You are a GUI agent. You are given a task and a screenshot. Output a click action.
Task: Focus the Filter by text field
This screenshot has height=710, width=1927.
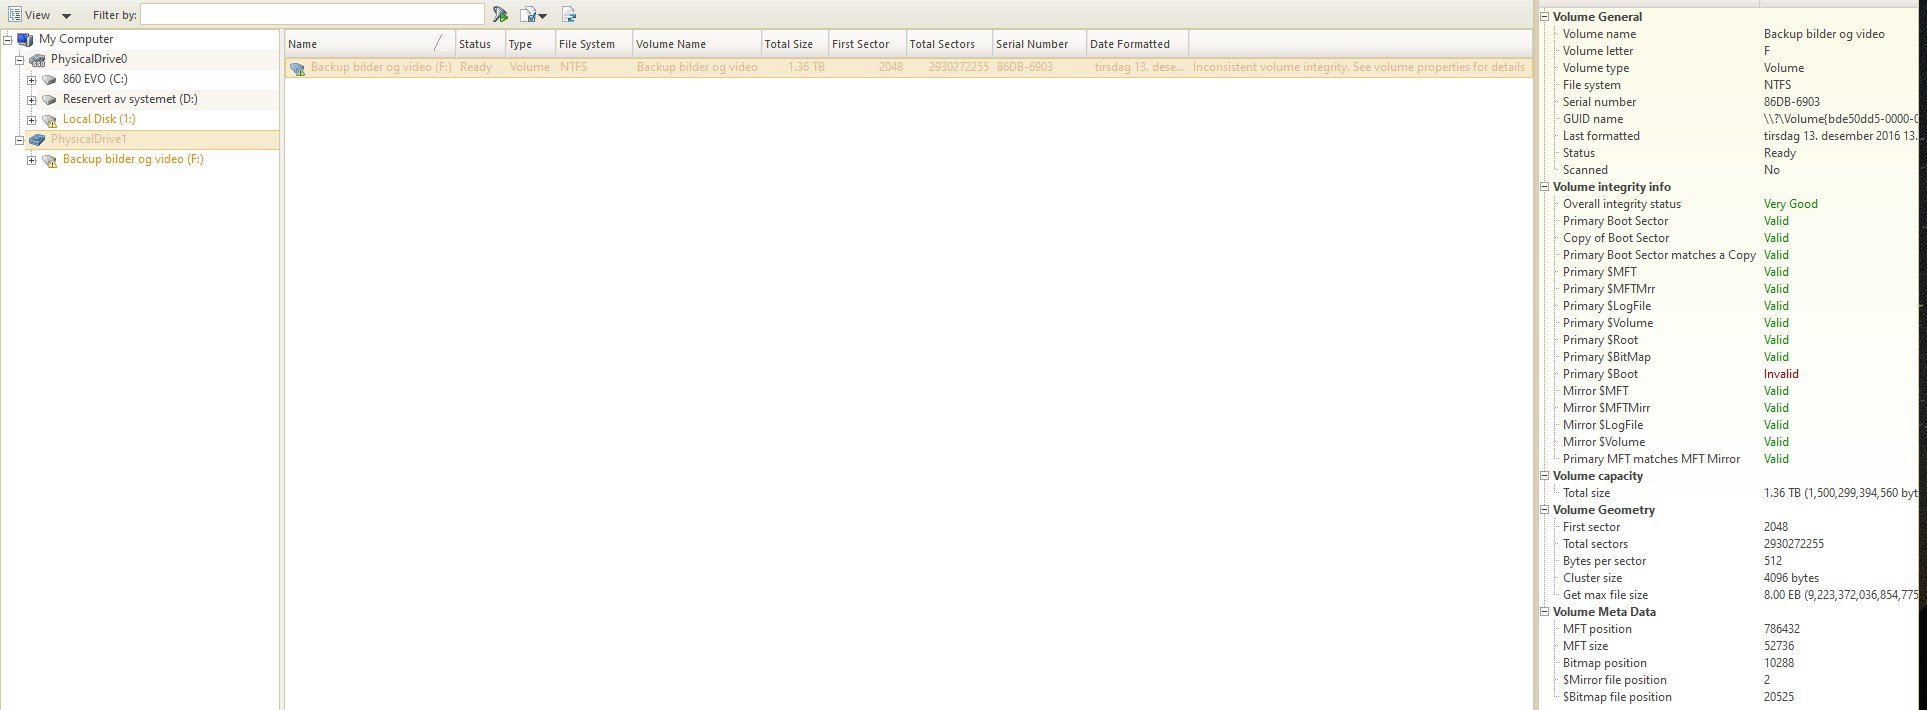tap(312, 15)
